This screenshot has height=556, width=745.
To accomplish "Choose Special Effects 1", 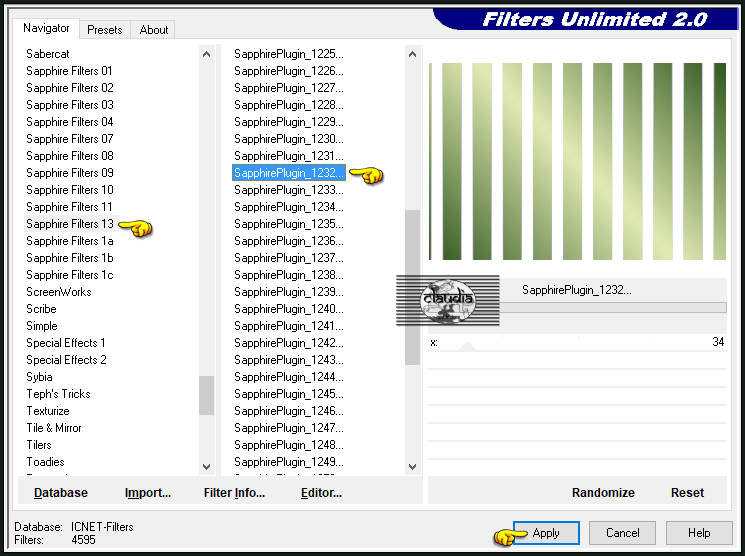I will (66, 343).
